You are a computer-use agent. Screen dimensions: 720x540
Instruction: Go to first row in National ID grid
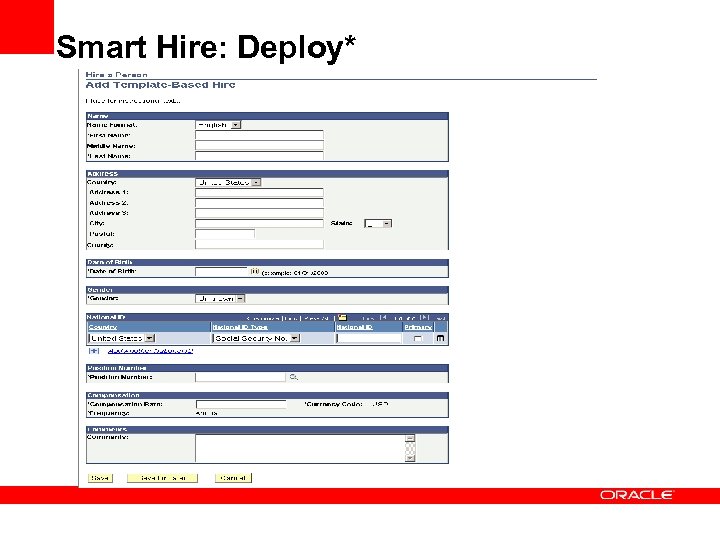(368, 318)
